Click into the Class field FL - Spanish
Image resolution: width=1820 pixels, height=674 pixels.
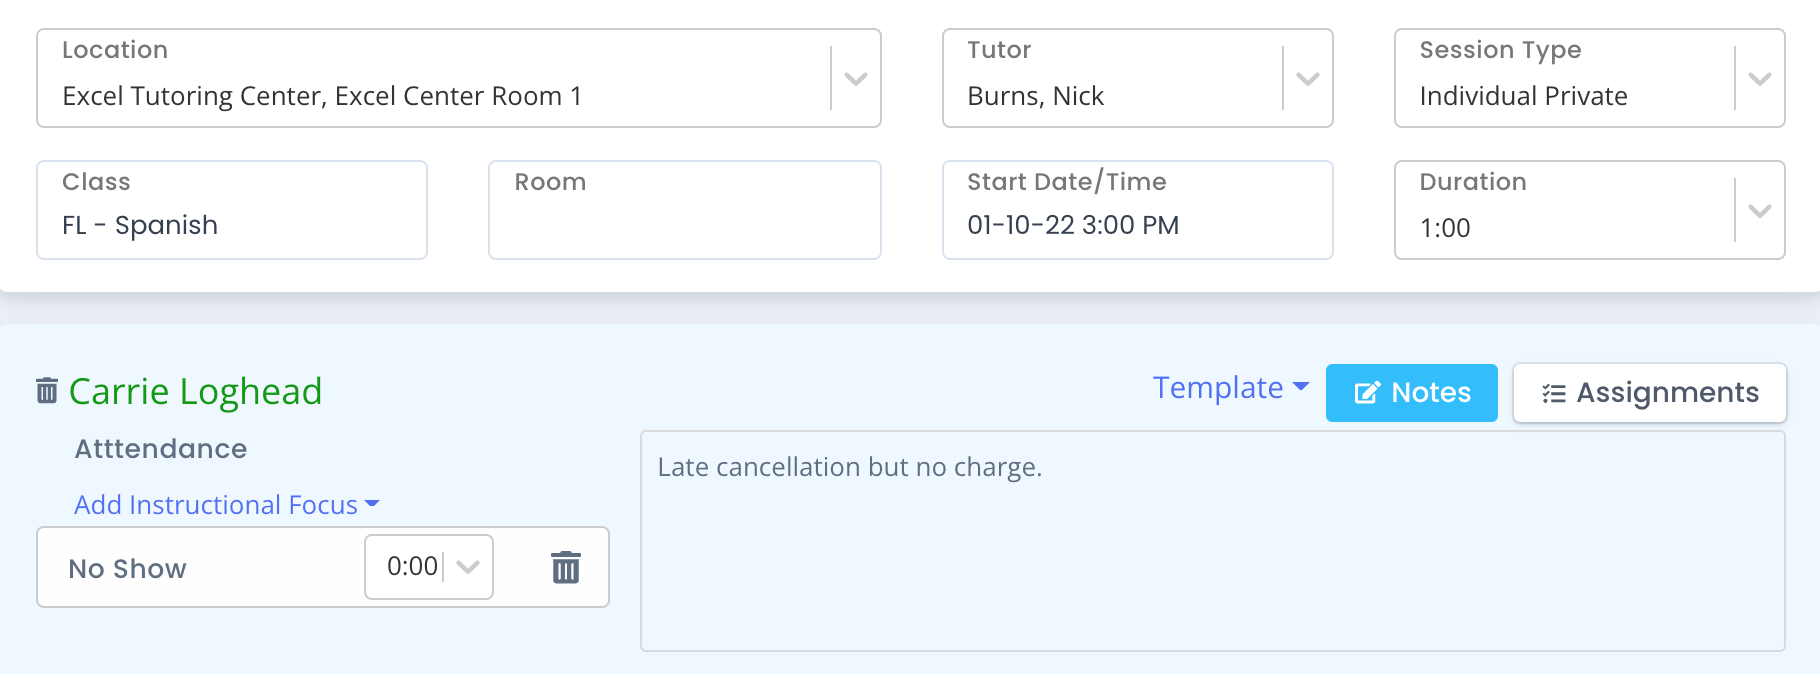(232, 210)
